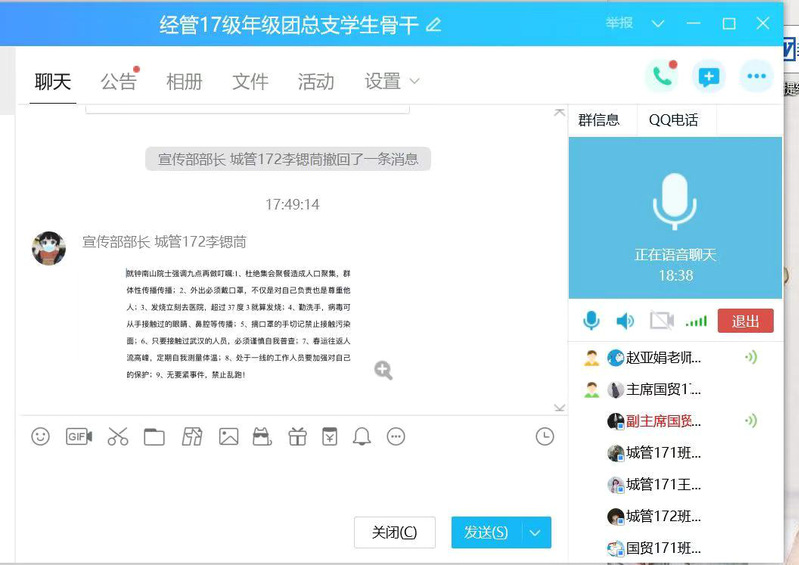Open the dropdown arrow beside 发送 button
The width and height of the screenshot is (799, 565).
[x=536, y=533]
